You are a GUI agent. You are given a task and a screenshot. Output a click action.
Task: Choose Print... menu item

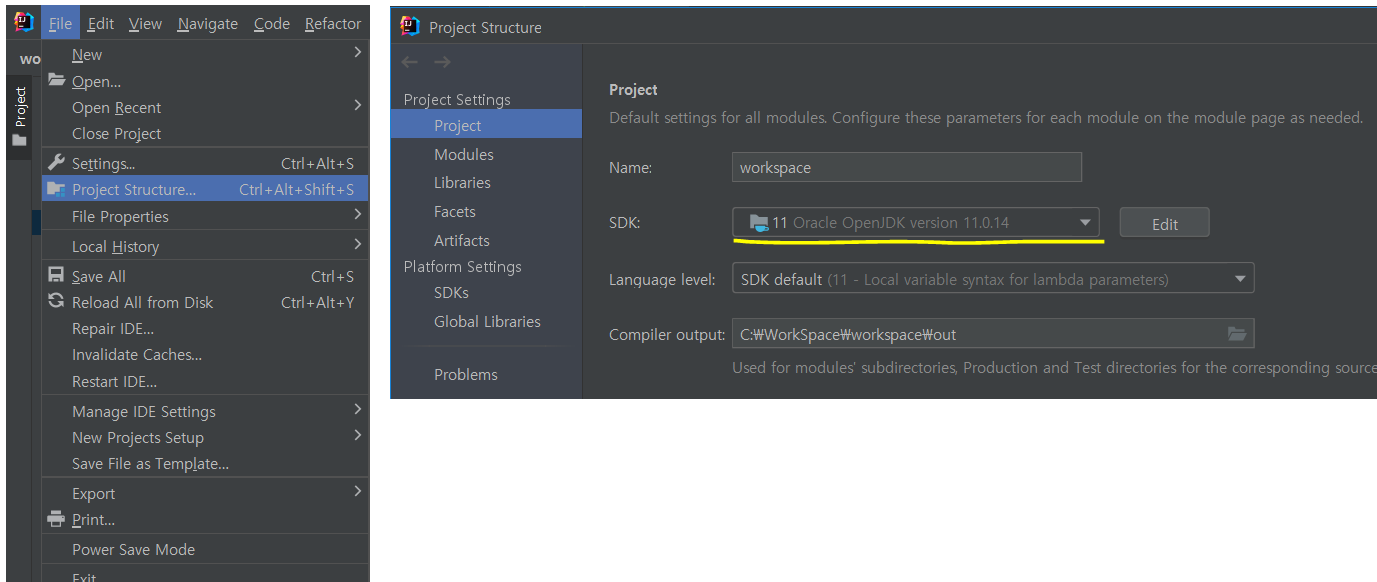click(205, 520)
